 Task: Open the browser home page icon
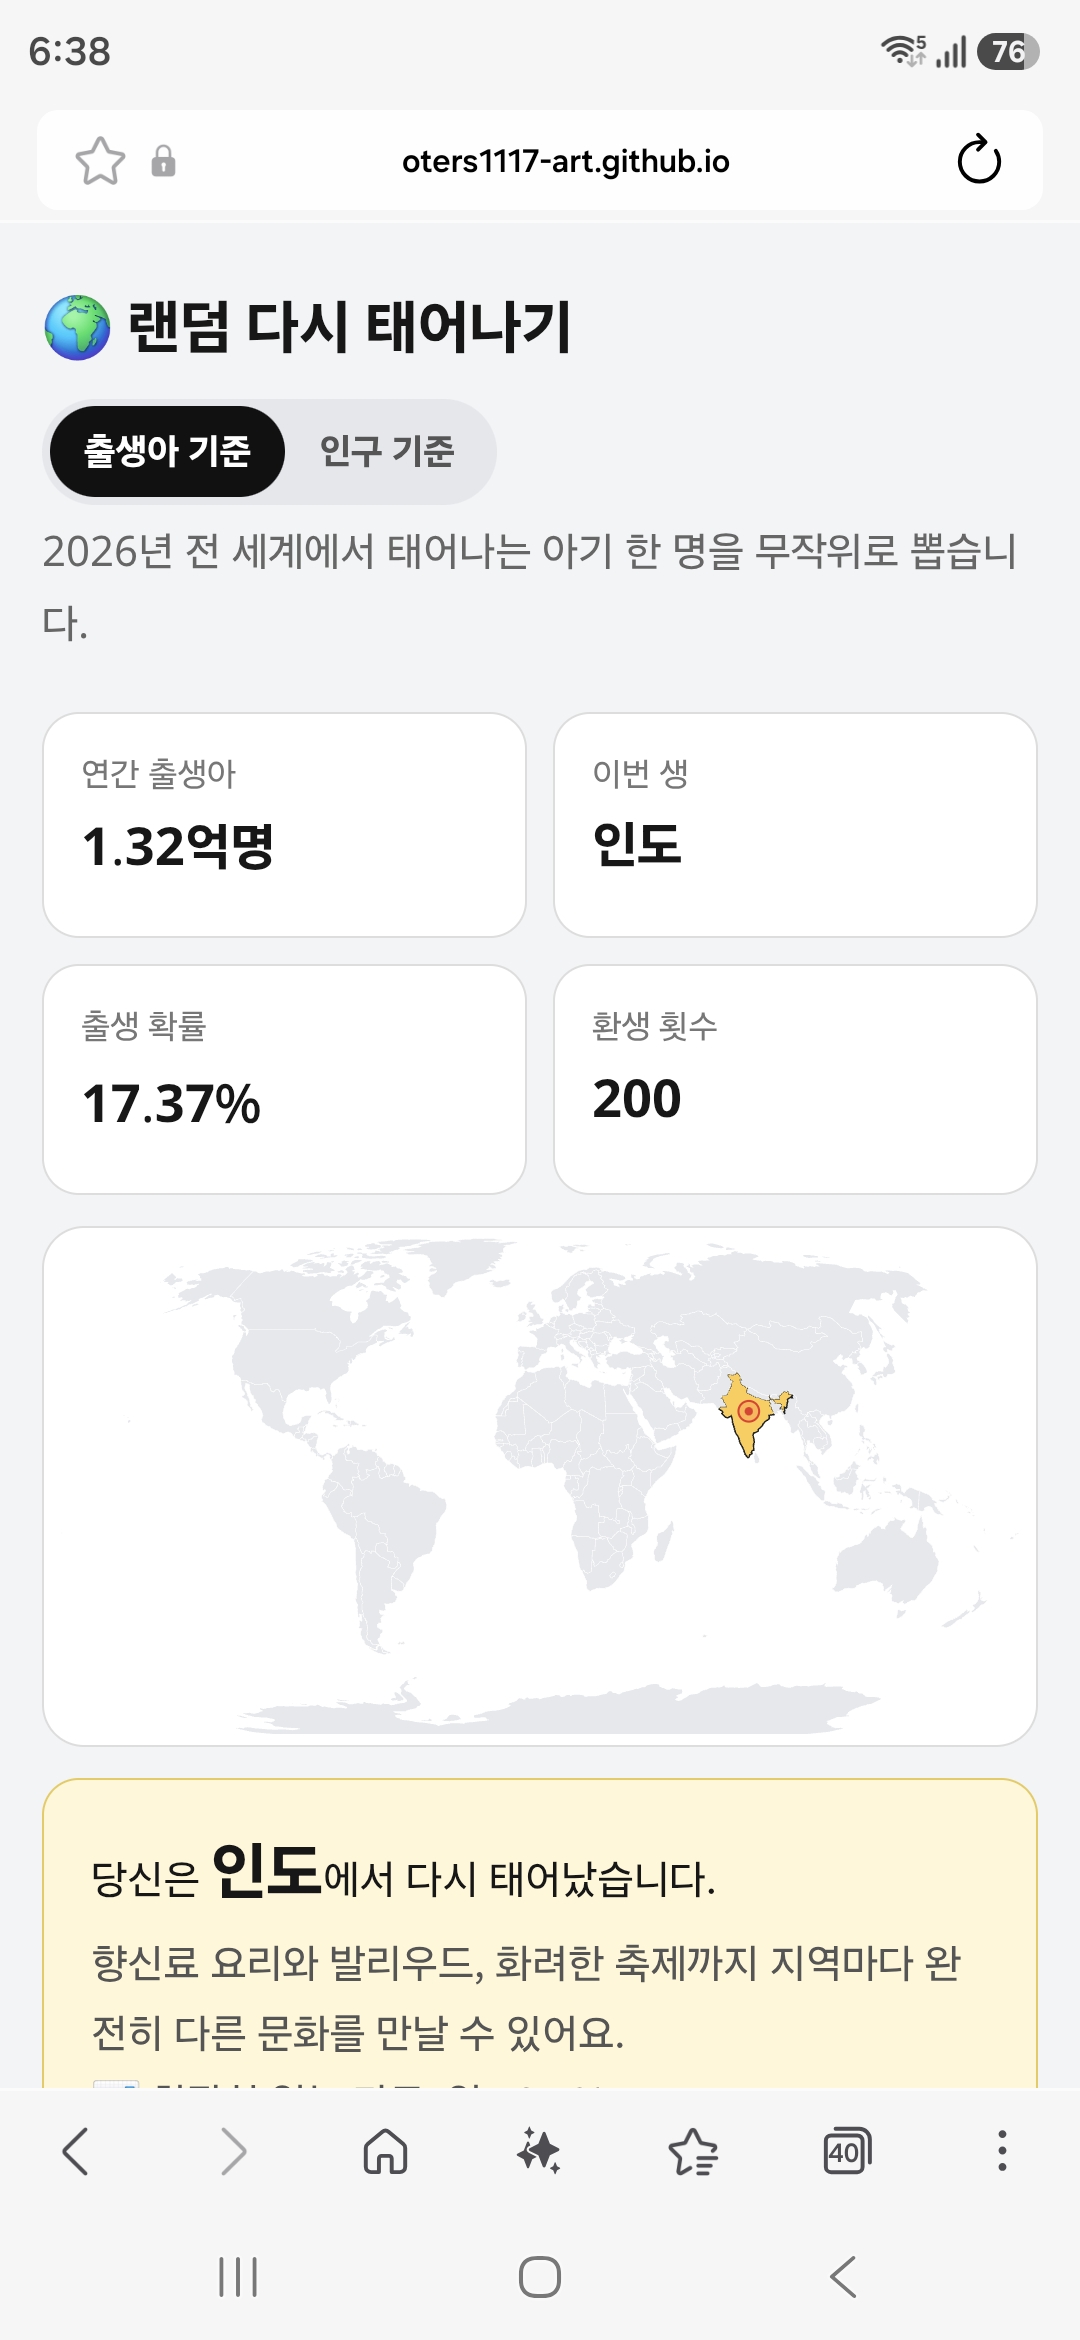point(385,2151)
